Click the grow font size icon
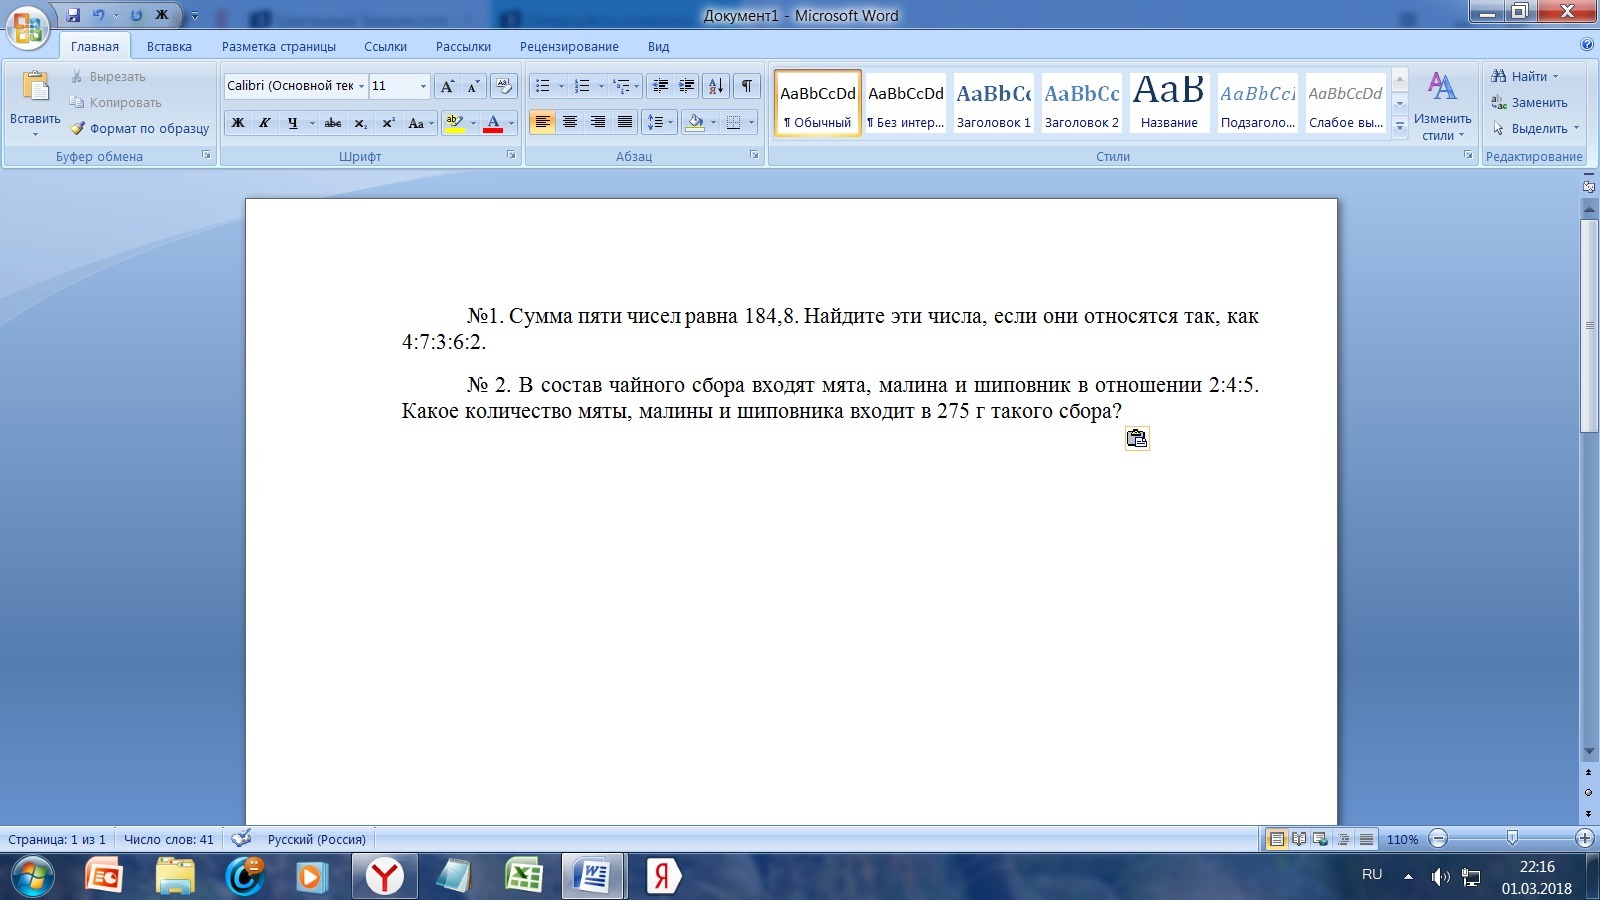This screenshot has width=1600, height=900. click(x=447, y=86)
